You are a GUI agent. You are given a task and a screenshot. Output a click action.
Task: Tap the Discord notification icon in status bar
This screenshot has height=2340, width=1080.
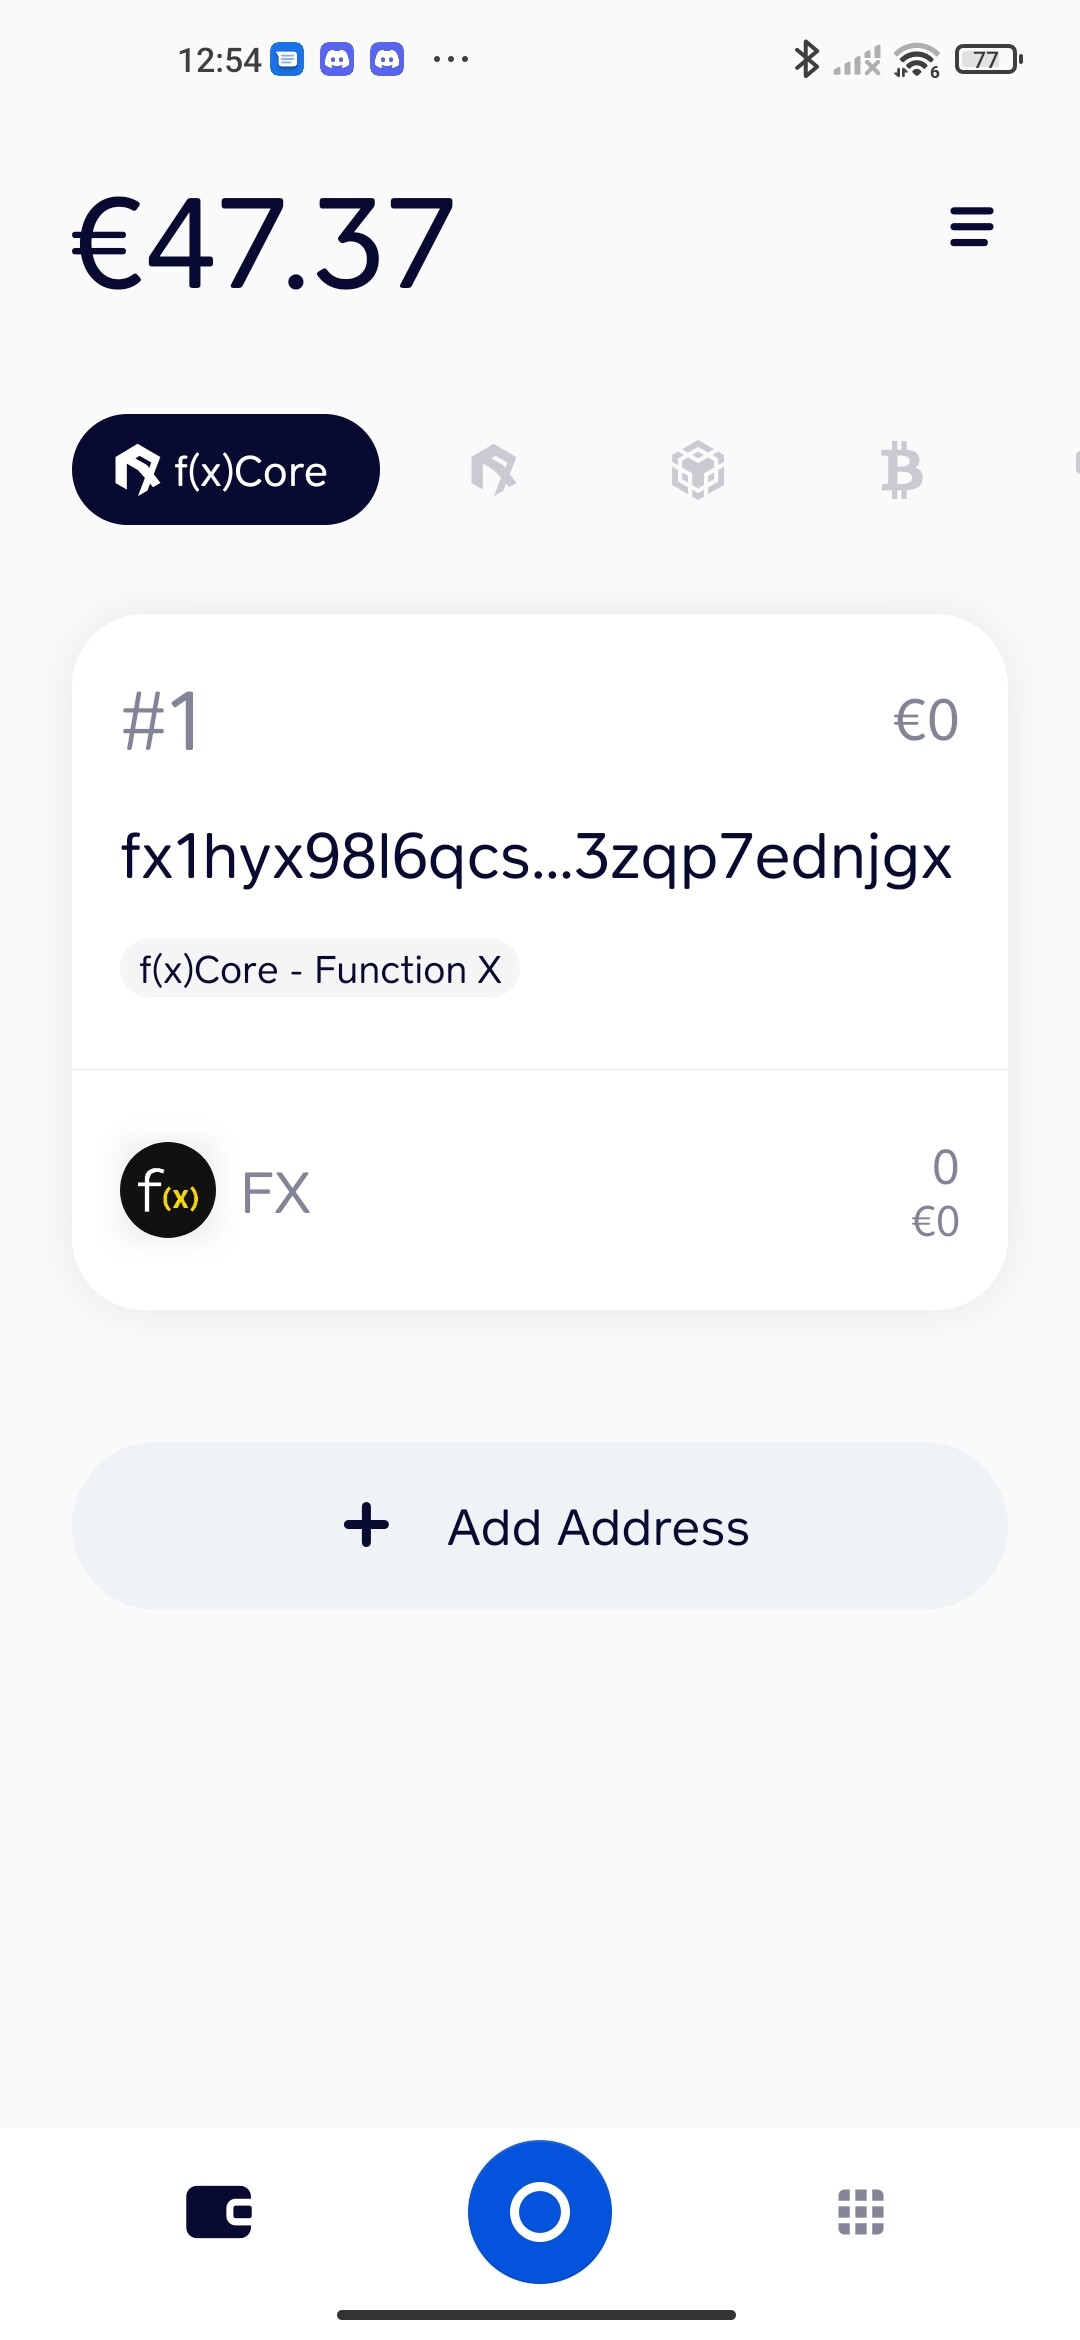pyautogui.click(x=337, y=60)
